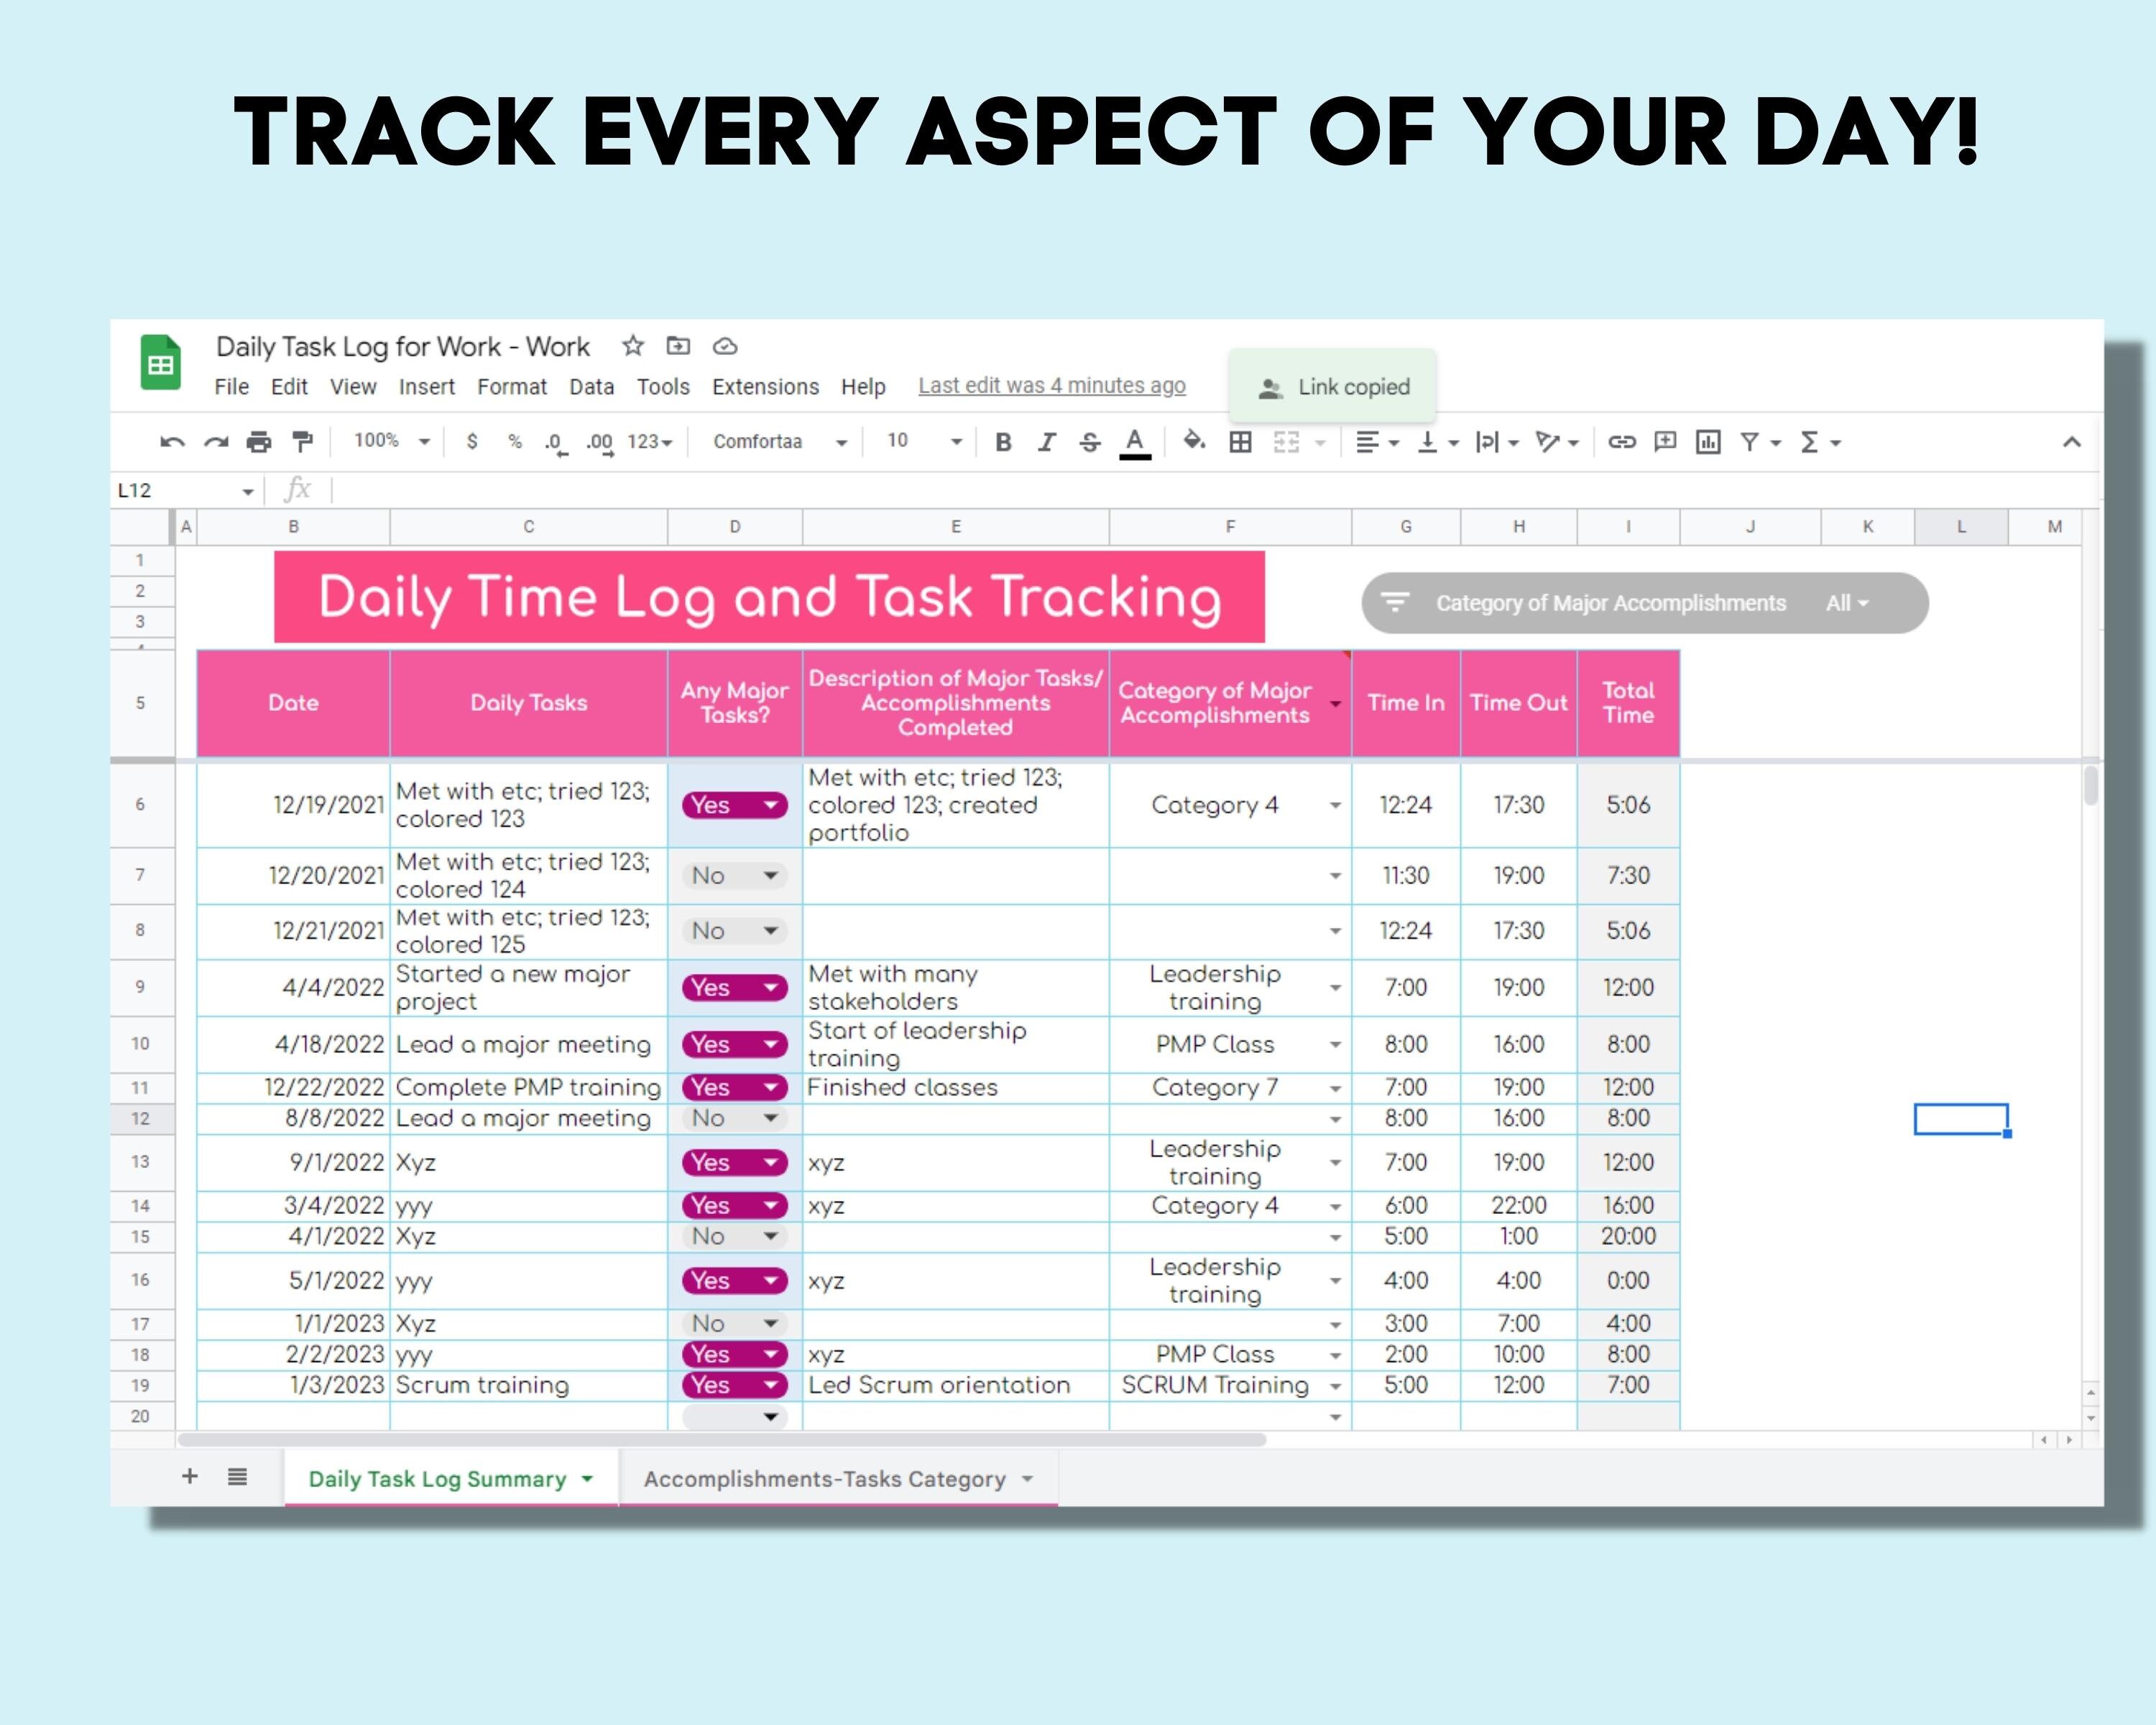Click the Borders icon in the toolbar
This screenshot has height=1725, width=2156.
pyautogui.click(x=1240, y=441)
